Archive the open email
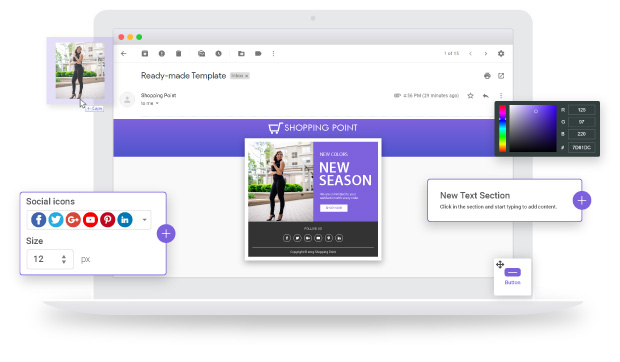The height and width of the screenshot is (362, 620). coord(145,53)
